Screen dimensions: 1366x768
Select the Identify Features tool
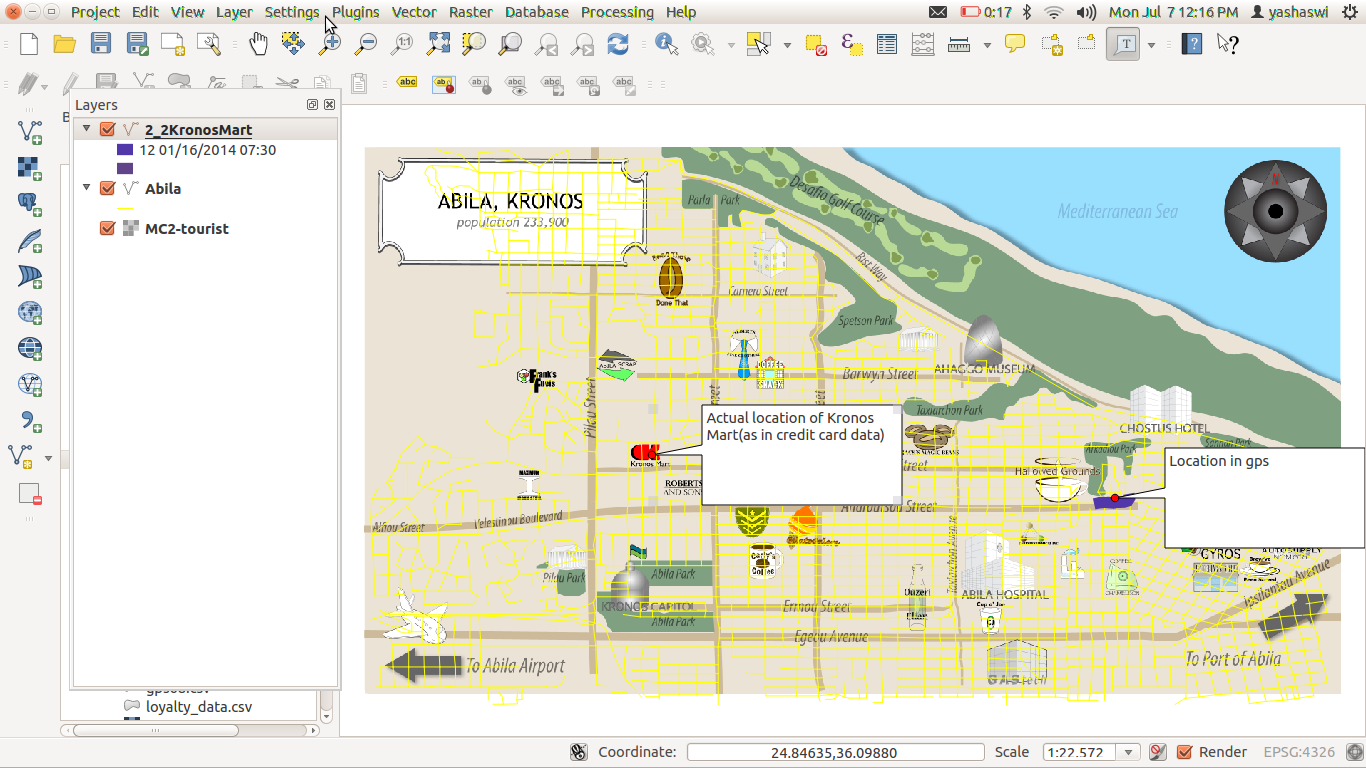667,44
